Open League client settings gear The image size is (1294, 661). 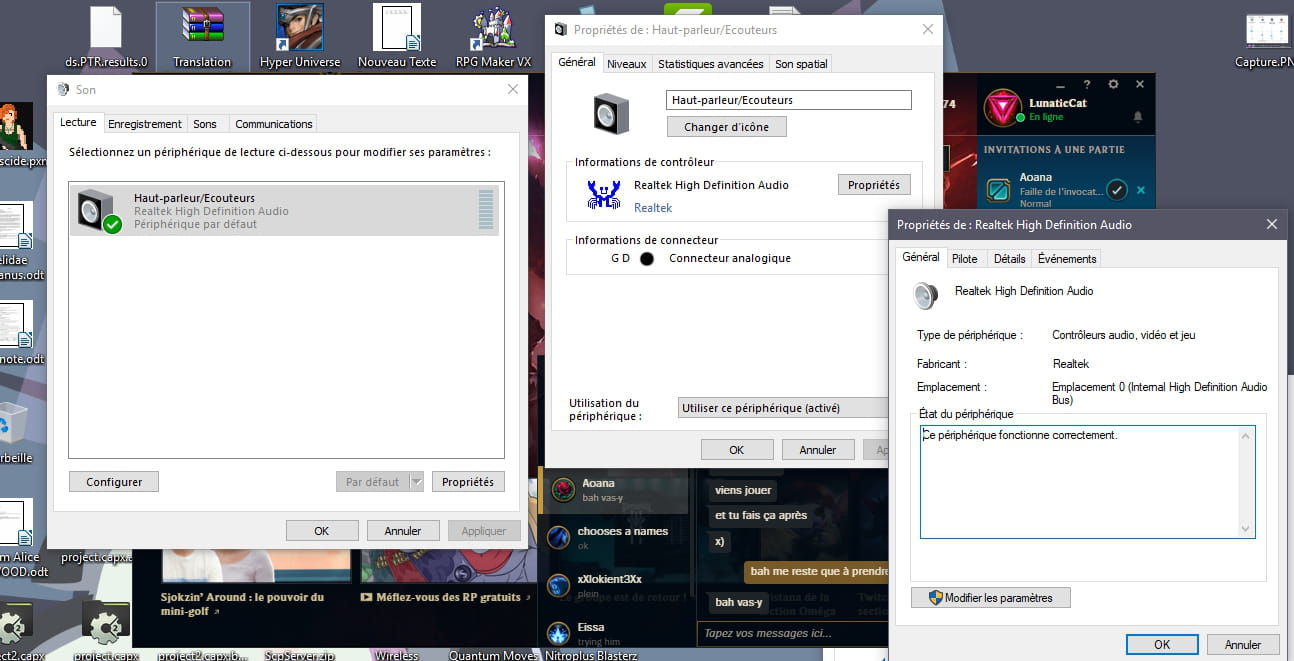[x=1113, y=85]
